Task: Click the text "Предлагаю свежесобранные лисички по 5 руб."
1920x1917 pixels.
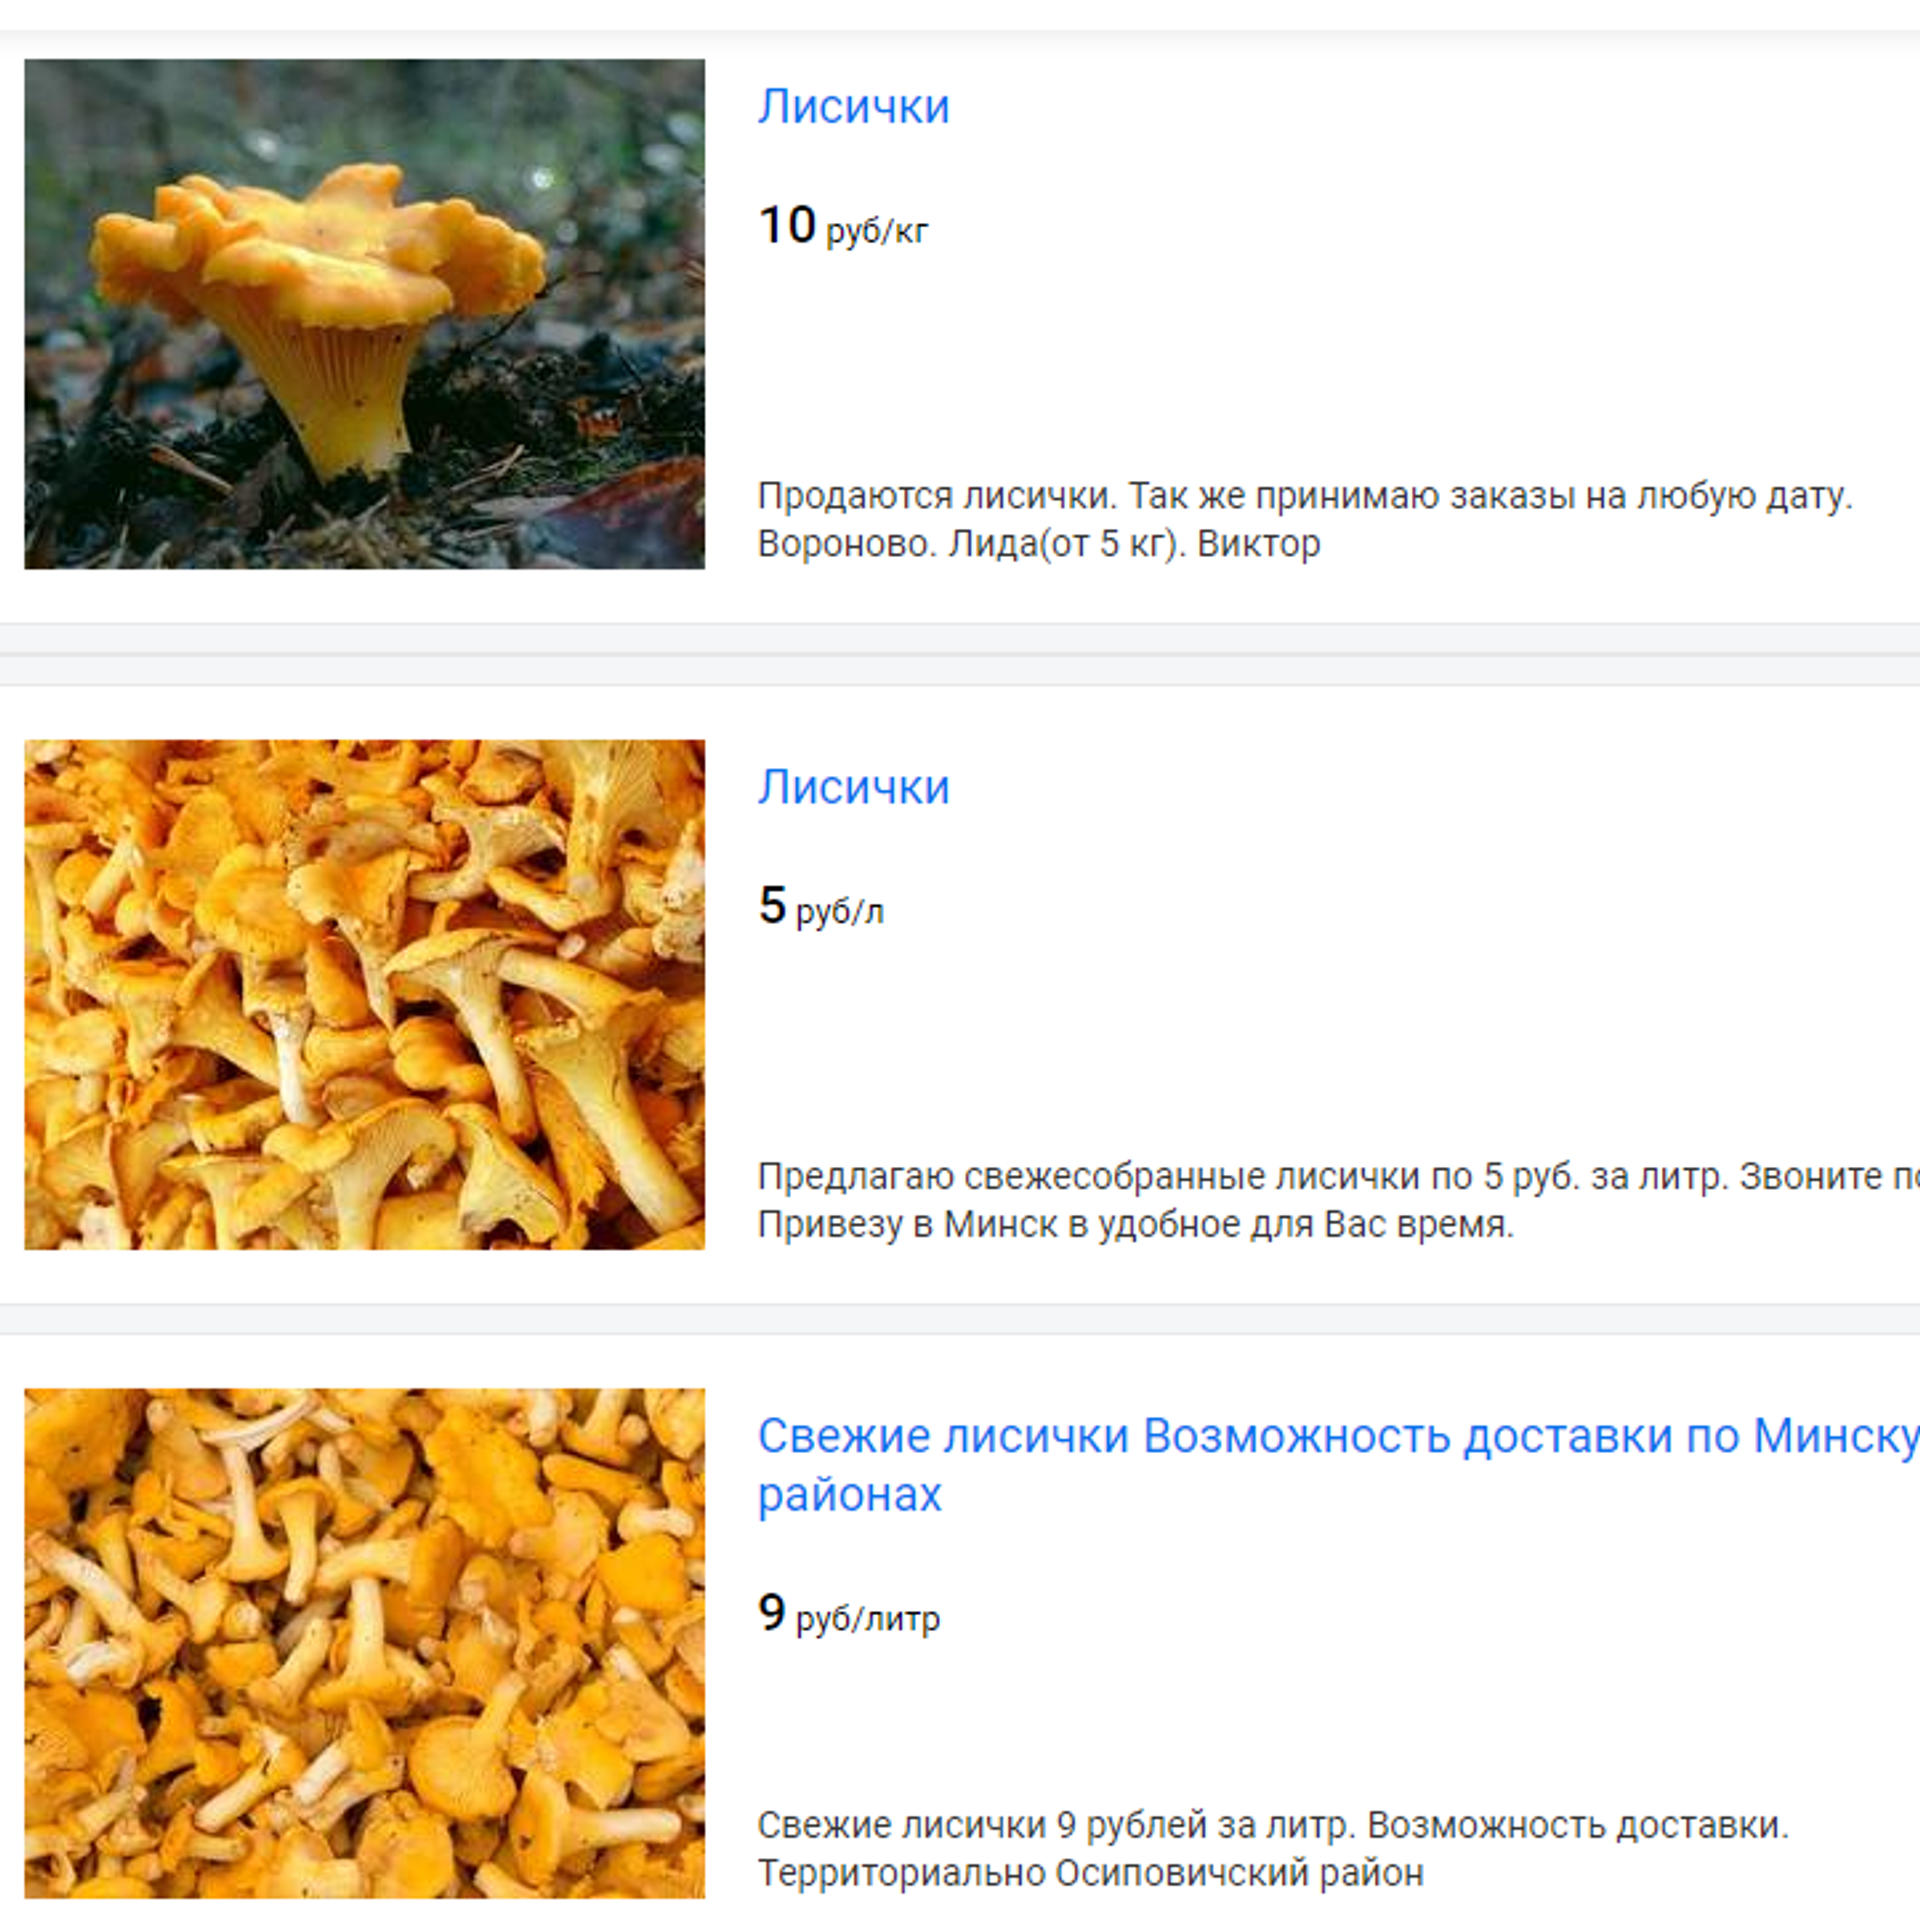Action: click(x=1169, y=1177)
